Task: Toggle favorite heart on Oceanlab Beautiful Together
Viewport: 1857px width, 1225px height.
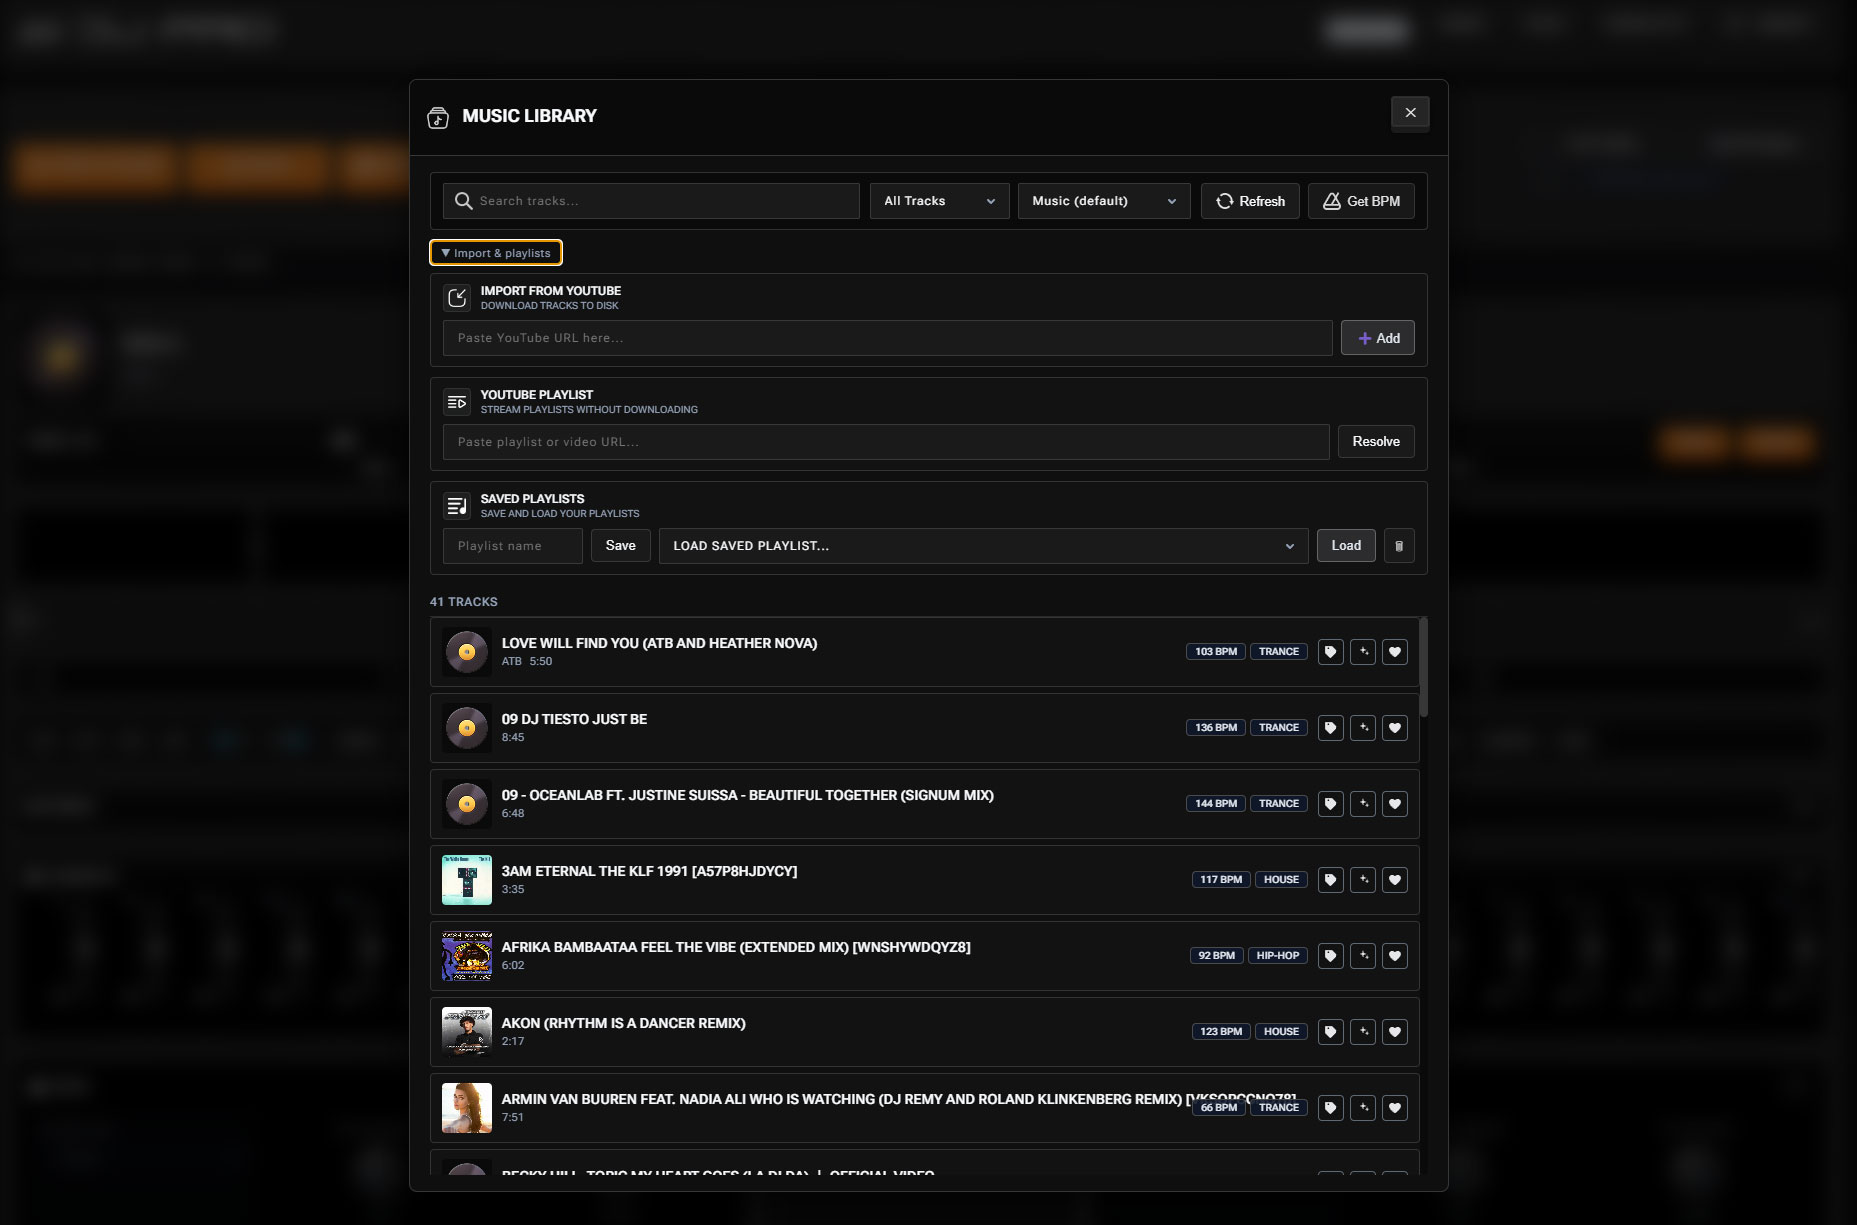Action: pos(1395,804)
